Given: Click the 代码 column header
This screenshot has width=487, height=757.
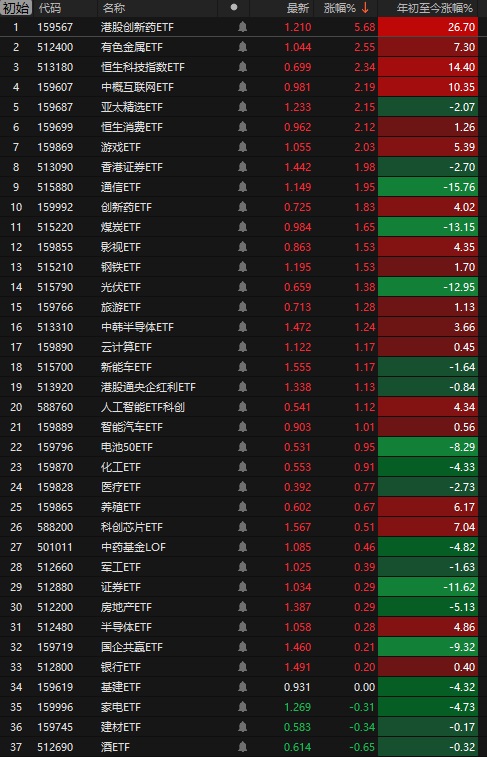Looking at the screenshot, I should pyautogui.click(x=50, y=8).
